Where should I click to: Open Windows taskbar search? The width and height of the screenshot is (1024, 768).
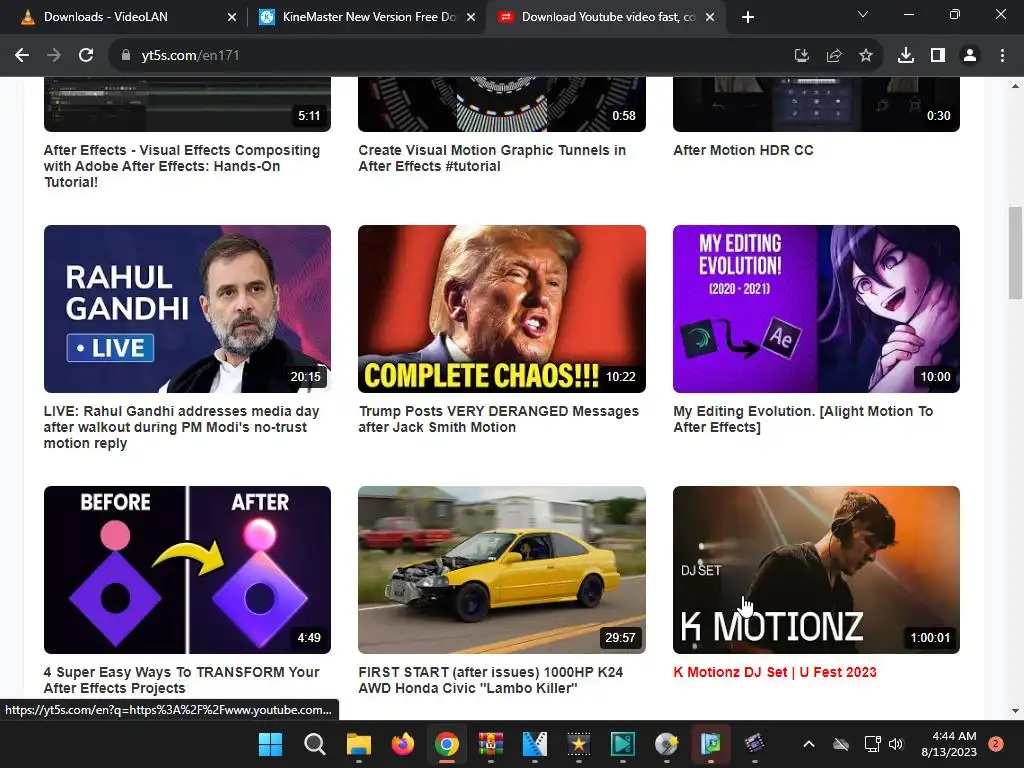(x=315, y=744)
